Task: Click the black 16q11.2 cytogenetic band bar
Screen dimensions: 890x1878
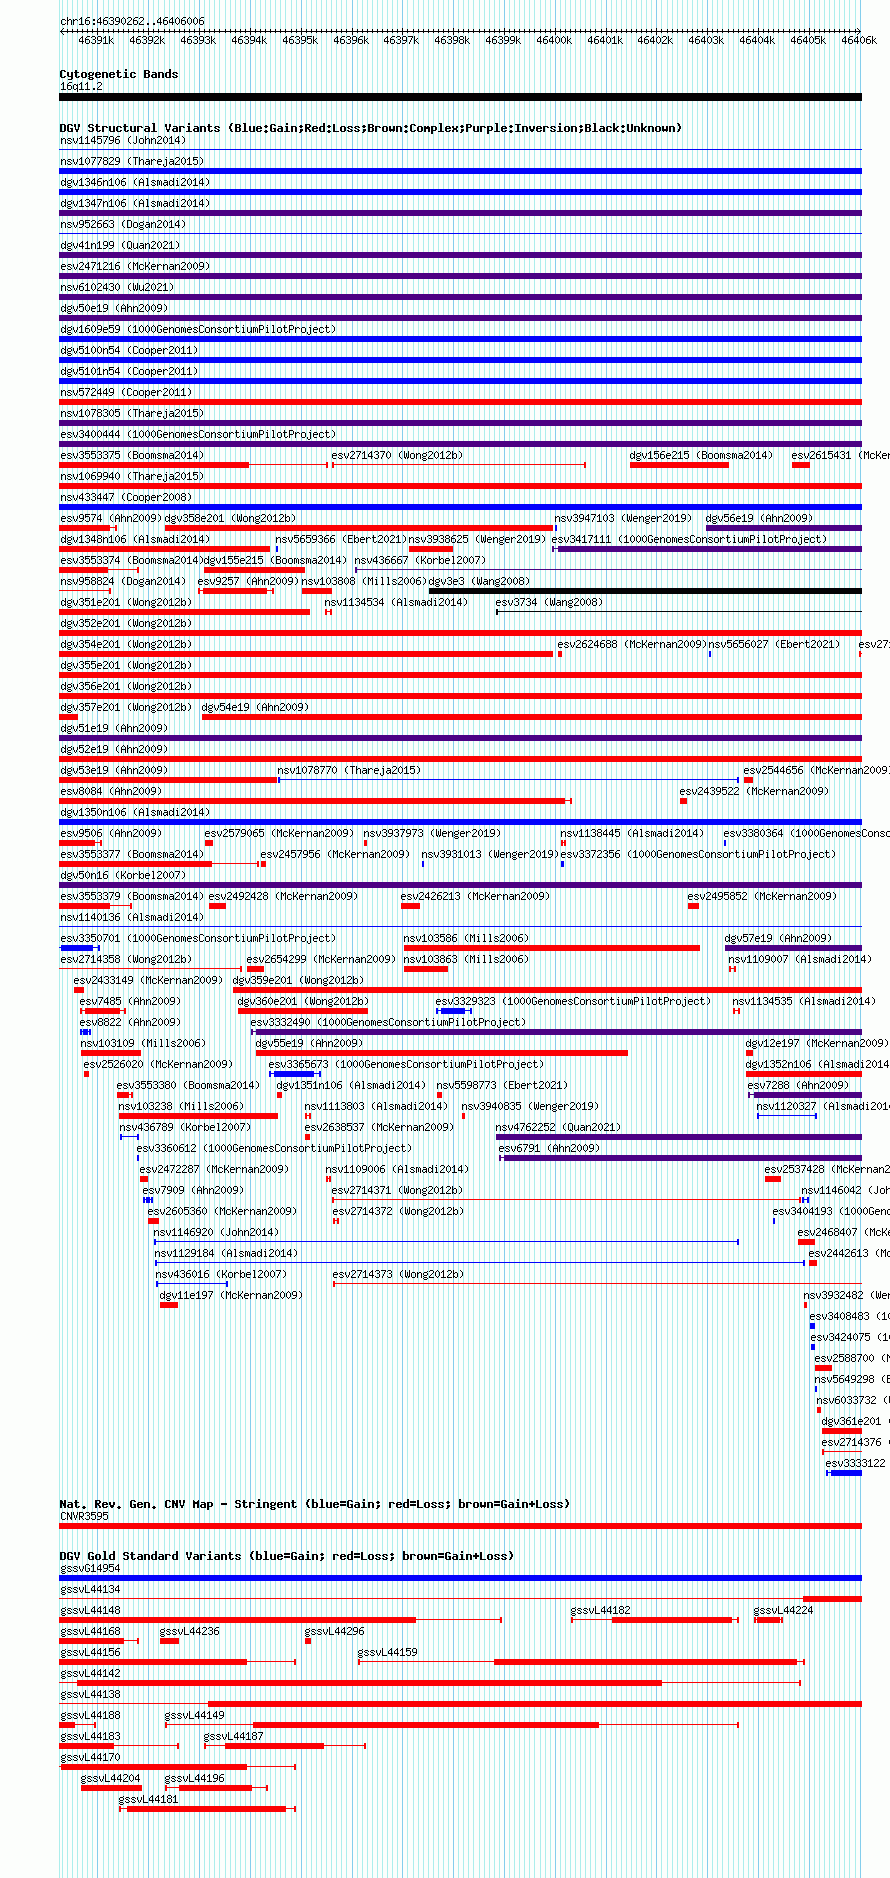Action: point(460,97)
